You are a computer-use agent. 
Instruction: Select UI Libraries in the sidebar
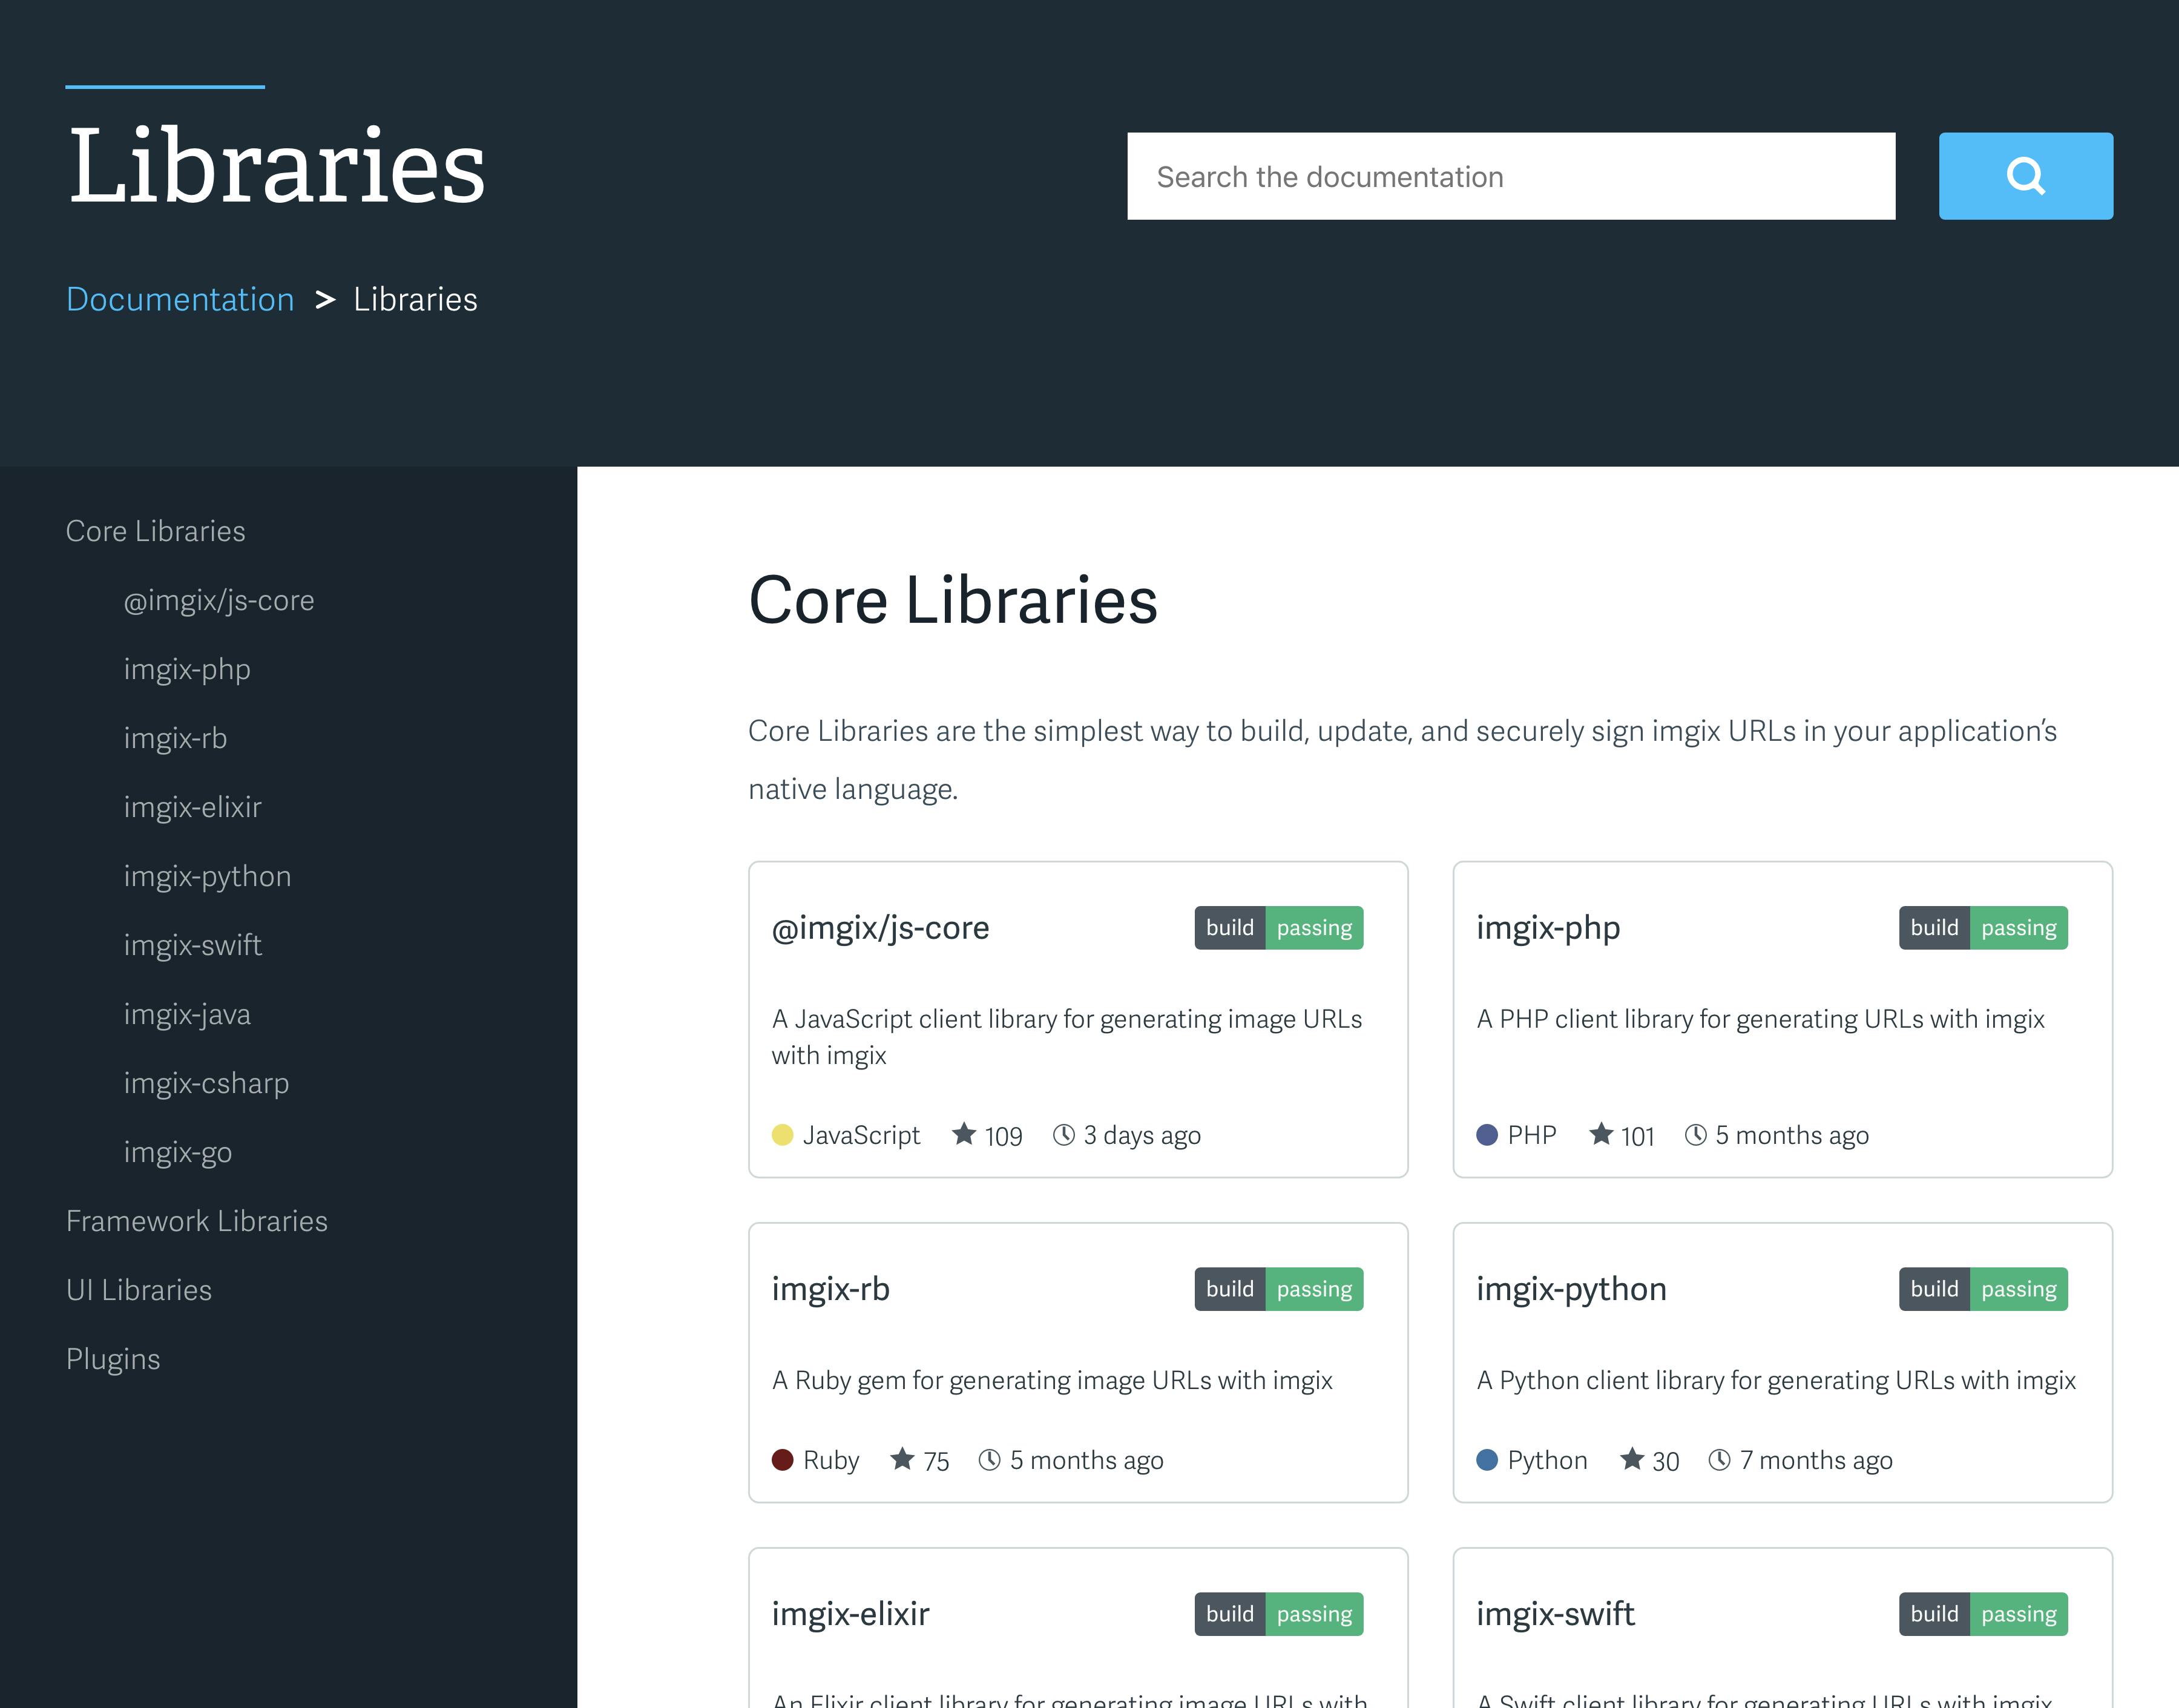138,1289
